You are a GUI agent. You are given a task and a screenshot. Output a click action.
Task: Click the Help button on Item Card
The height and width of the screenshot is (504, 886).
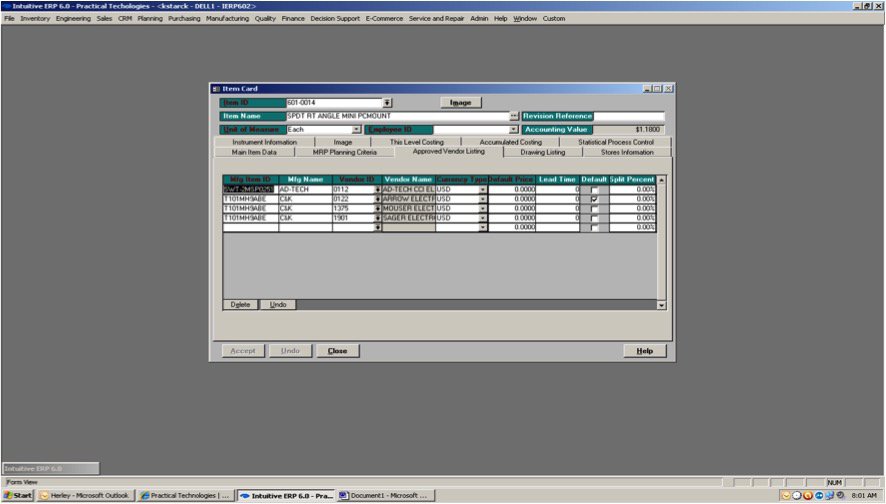(x=645, y=351)
